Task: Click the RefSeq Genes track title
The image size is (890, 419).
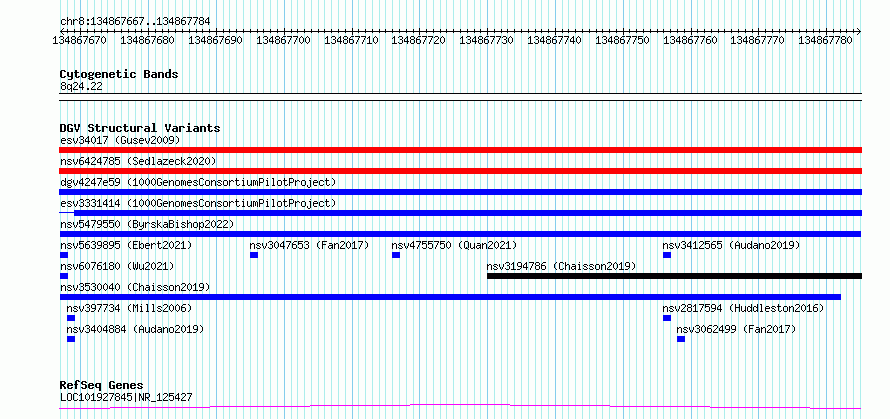Action: pos(101,385)
